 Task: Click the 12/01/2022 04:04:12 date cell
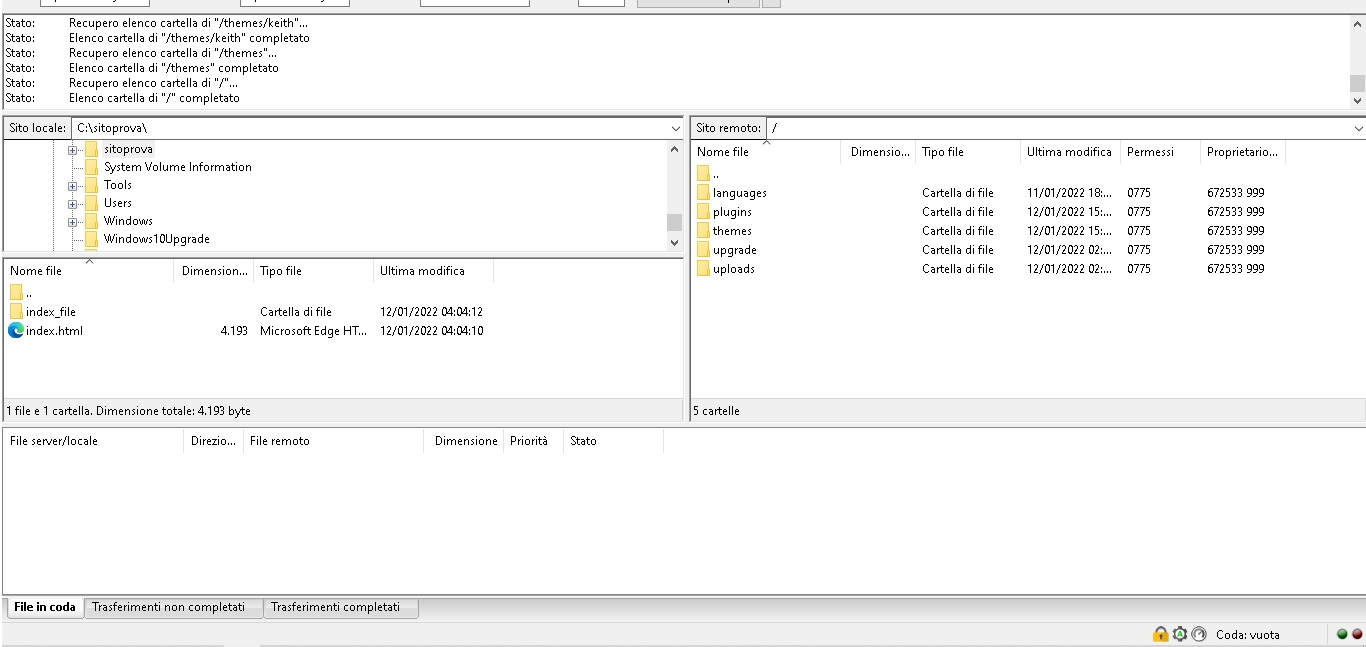coord(431,312)
